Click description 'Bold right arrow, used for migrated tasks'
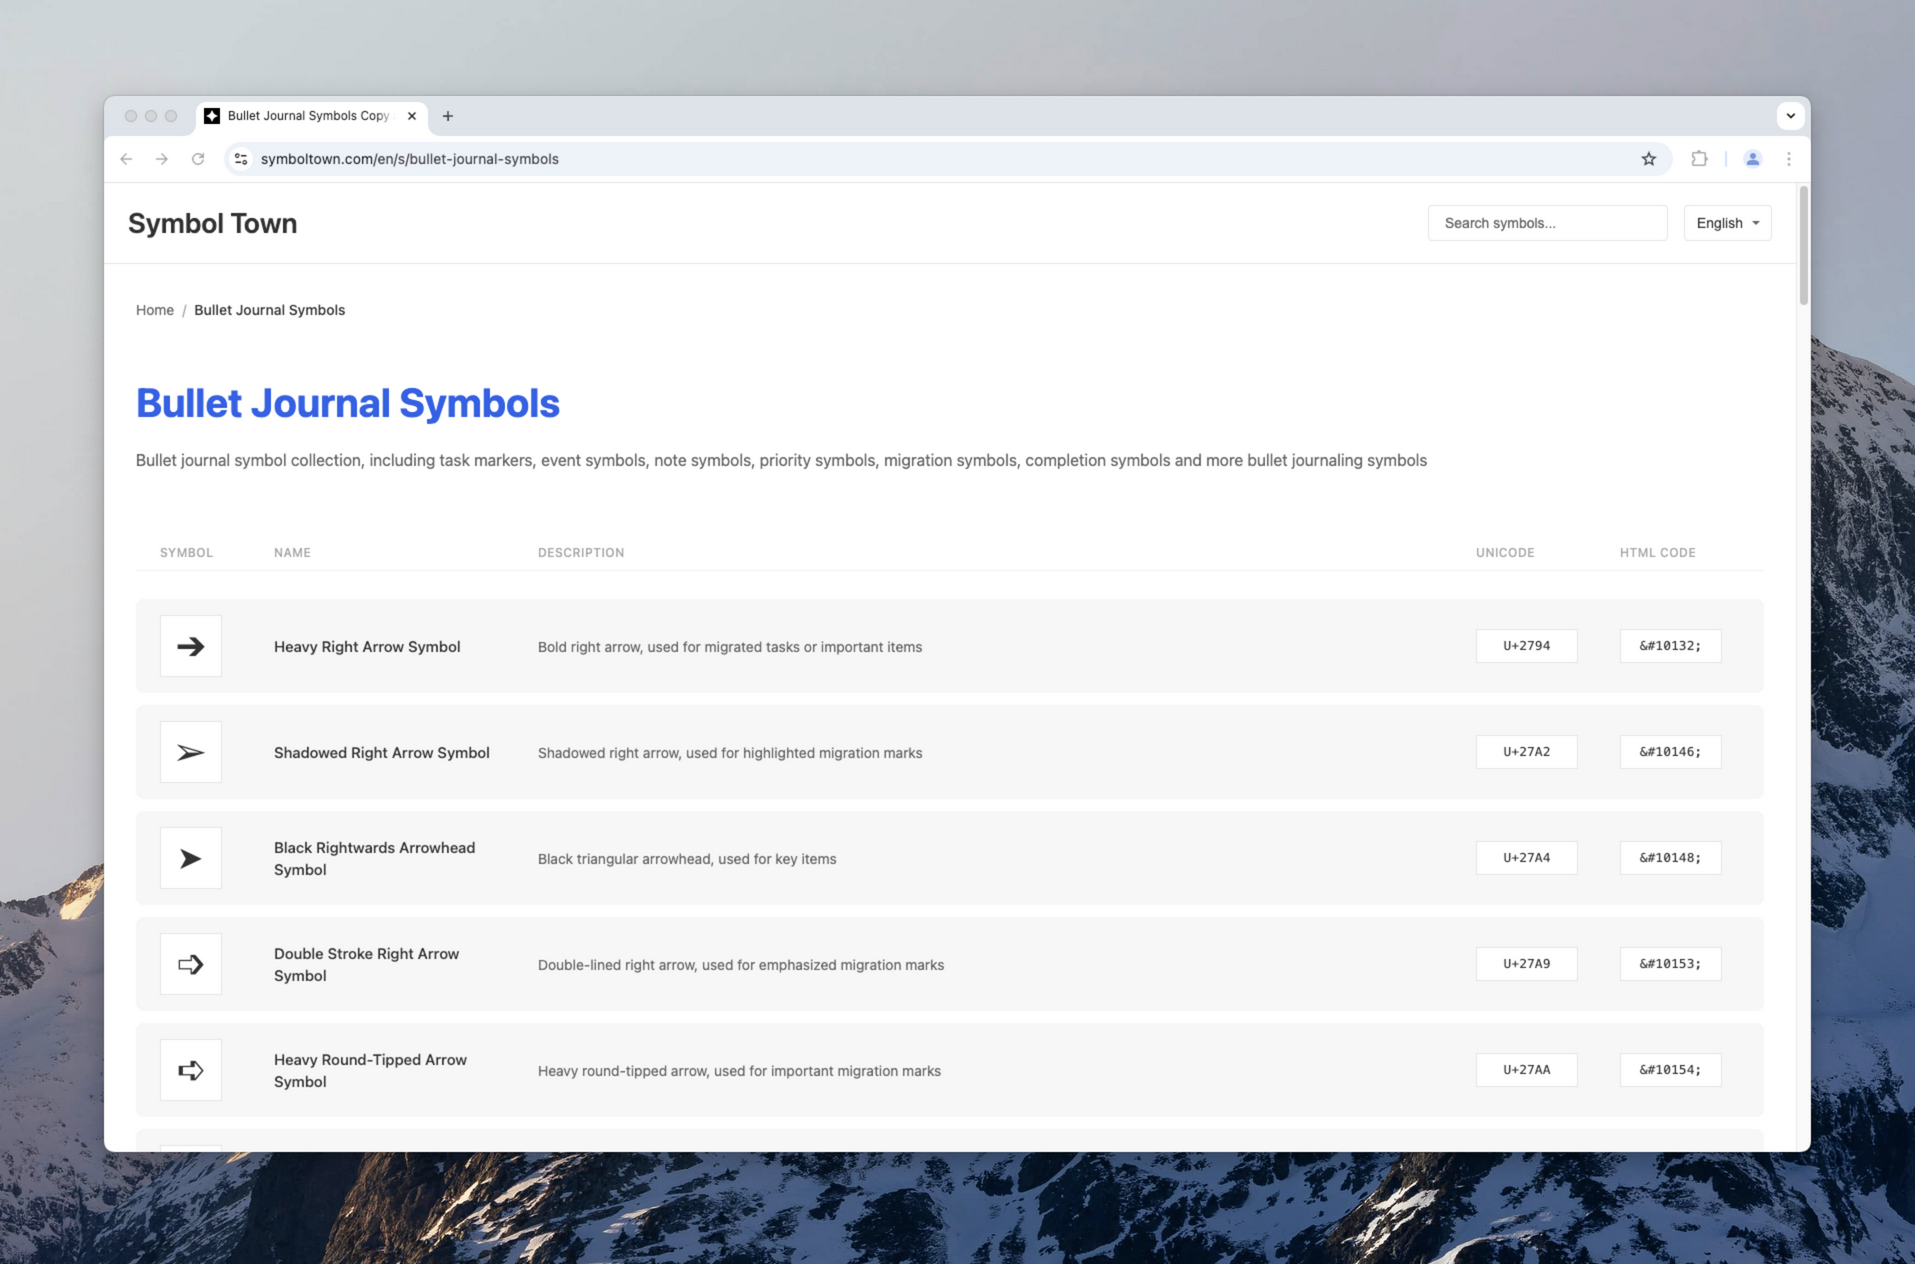 tap(730, 647)
